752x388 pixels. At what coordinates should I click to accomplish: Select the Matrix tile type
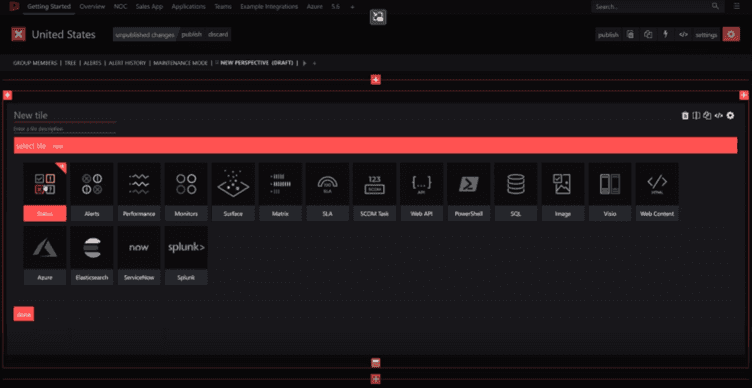(280, 192)
